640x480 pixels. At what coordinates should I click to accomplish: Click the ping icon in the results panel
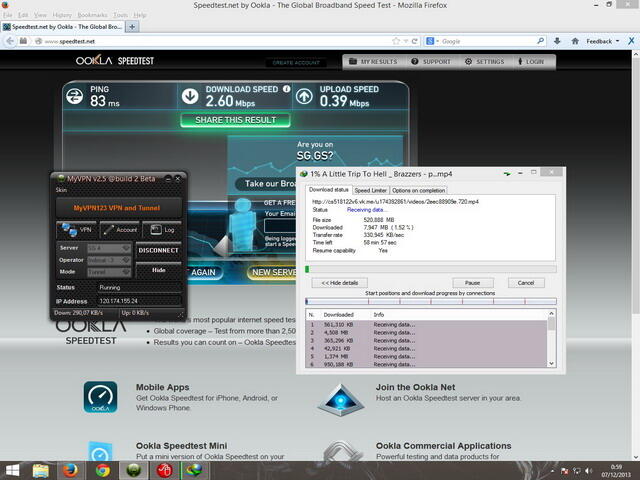click(x=75, y=97)
